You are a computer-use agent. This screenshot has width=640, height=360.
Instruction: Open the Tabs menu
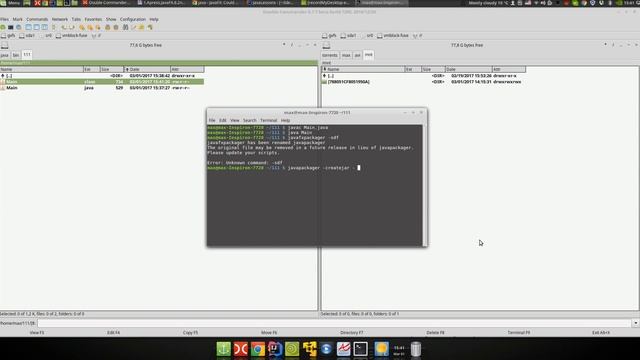76,19
